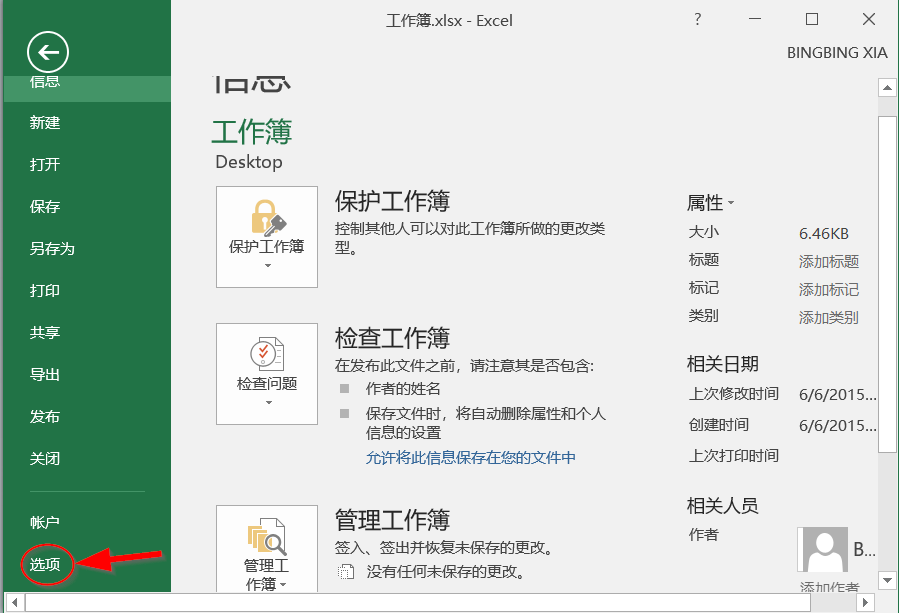899x613 pixels.
Task: Click the 创建时间 date value
Action: pyautogui.click(x=837, y=425)
